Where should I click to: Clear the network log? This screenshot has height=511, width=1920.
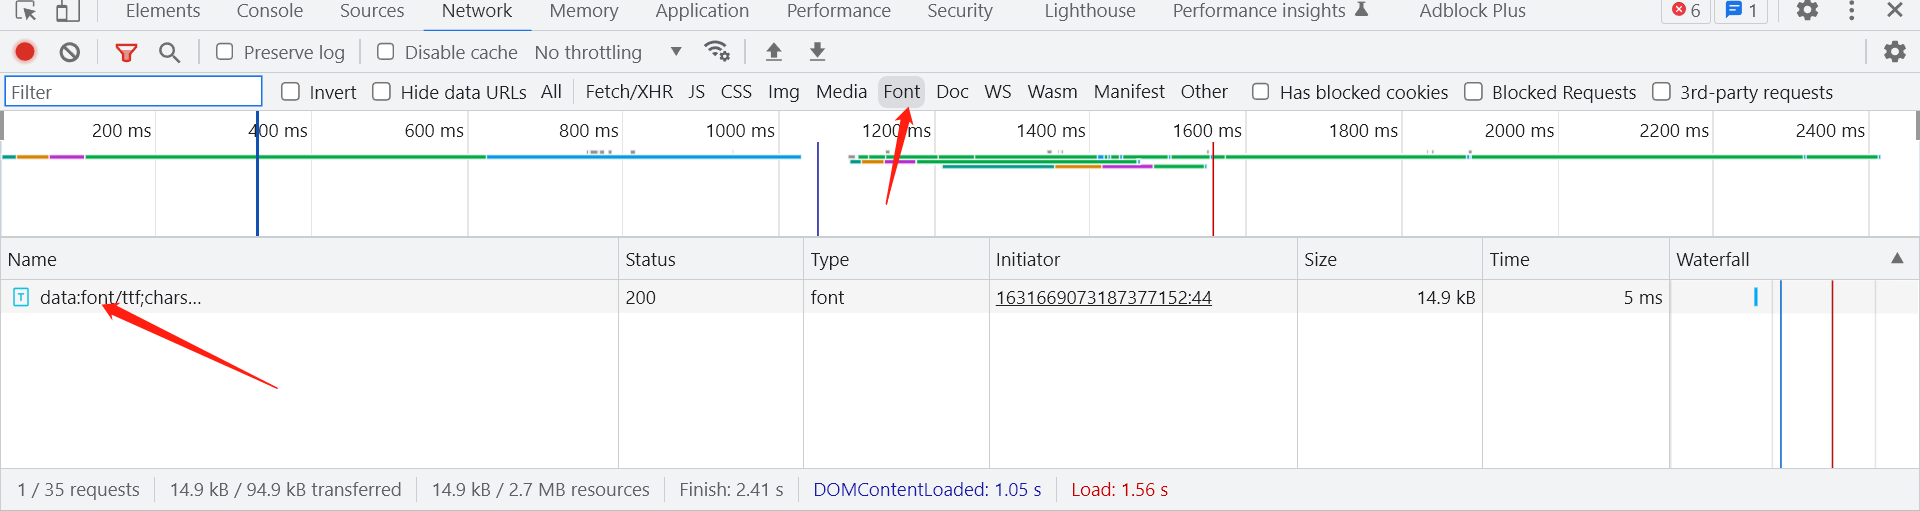(x=69, y=52)
